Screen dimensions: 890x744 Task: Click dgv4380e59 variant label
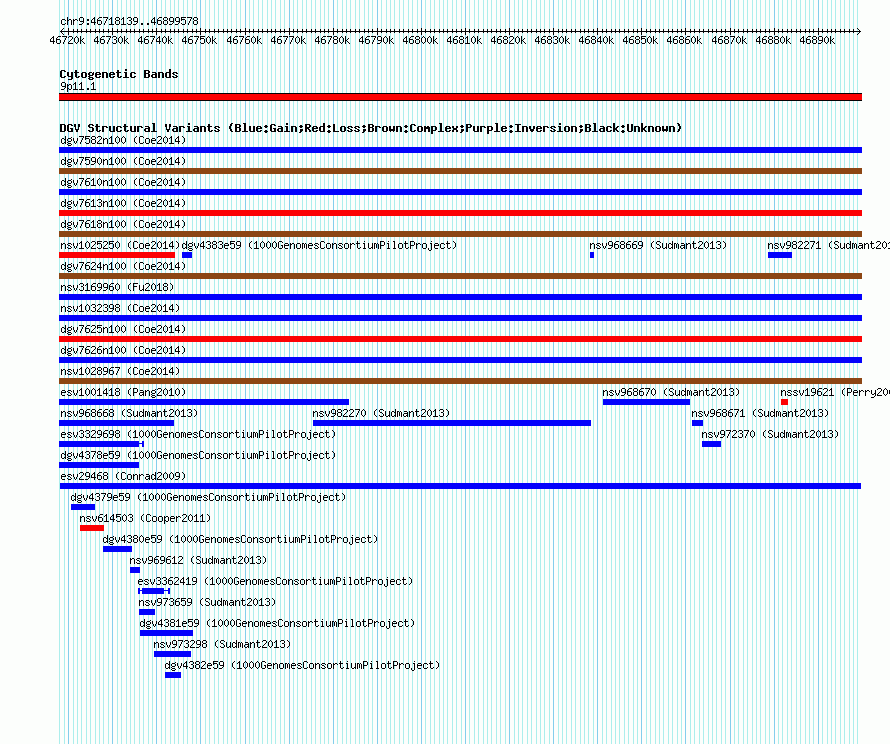tap(240, 539)
